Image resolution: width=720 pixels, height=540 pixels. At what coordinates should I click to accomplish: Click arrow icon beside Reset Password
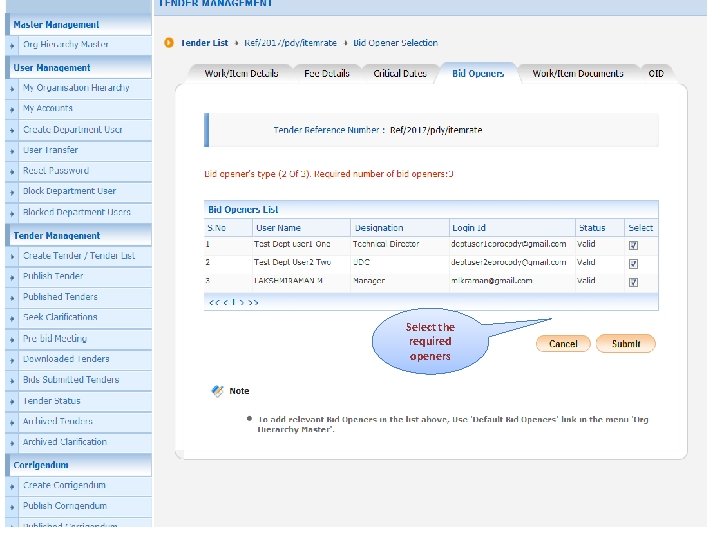point(12,172)
